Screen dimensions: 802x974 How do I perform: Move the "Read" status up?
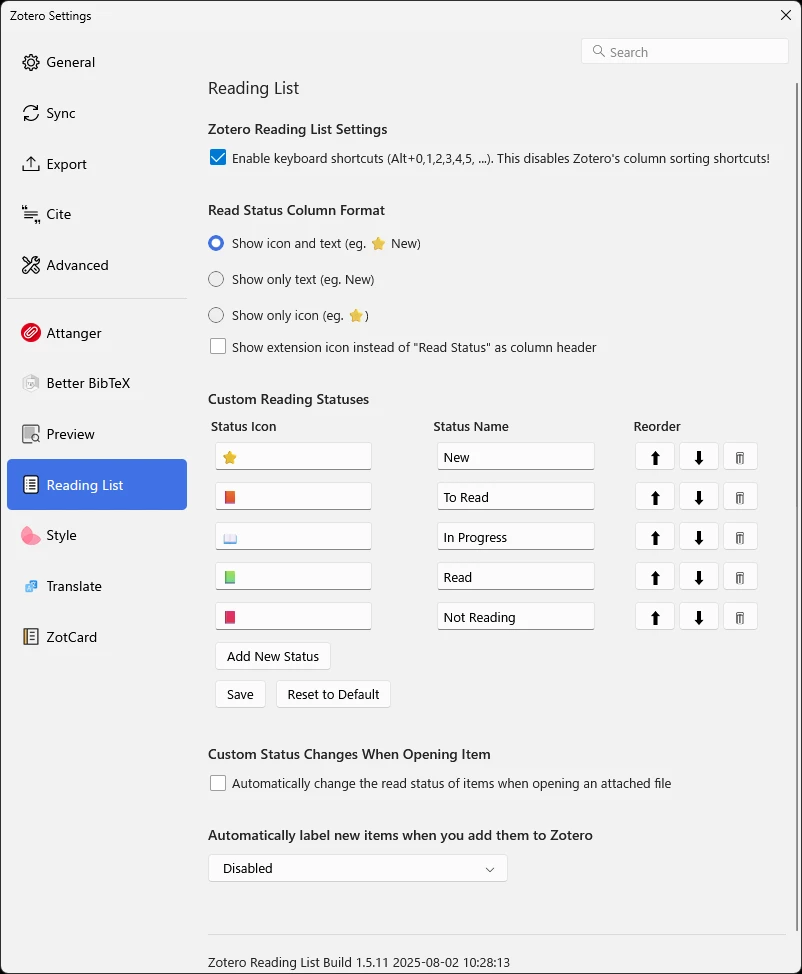point(655,577)
